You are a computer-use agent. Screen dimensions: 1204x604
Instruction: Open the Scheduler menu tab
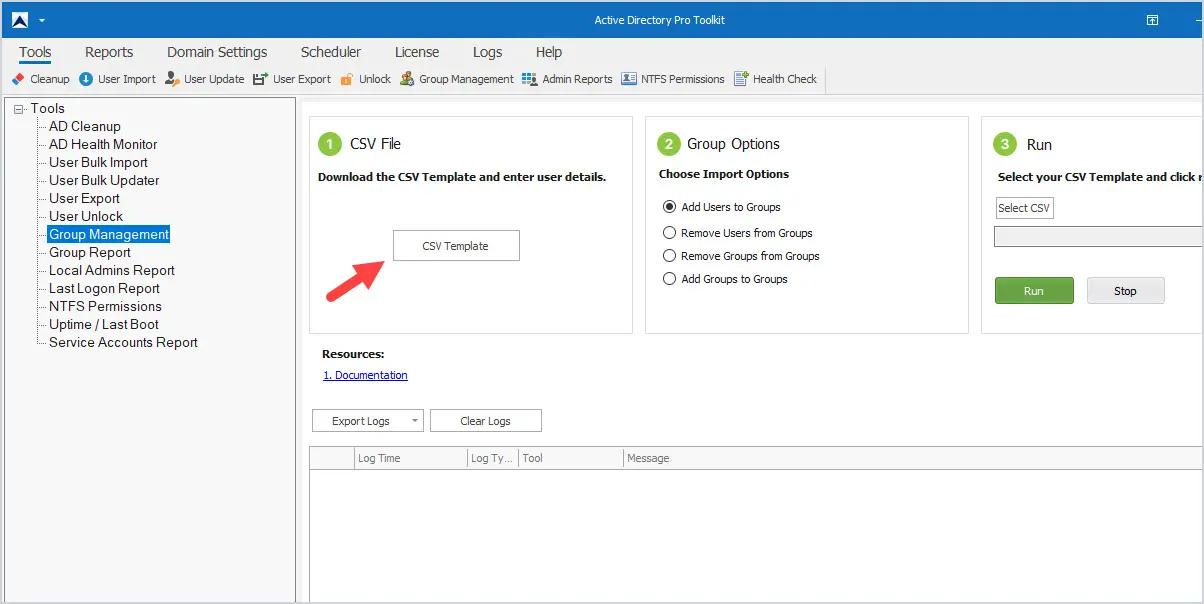[x=331, y=52]
